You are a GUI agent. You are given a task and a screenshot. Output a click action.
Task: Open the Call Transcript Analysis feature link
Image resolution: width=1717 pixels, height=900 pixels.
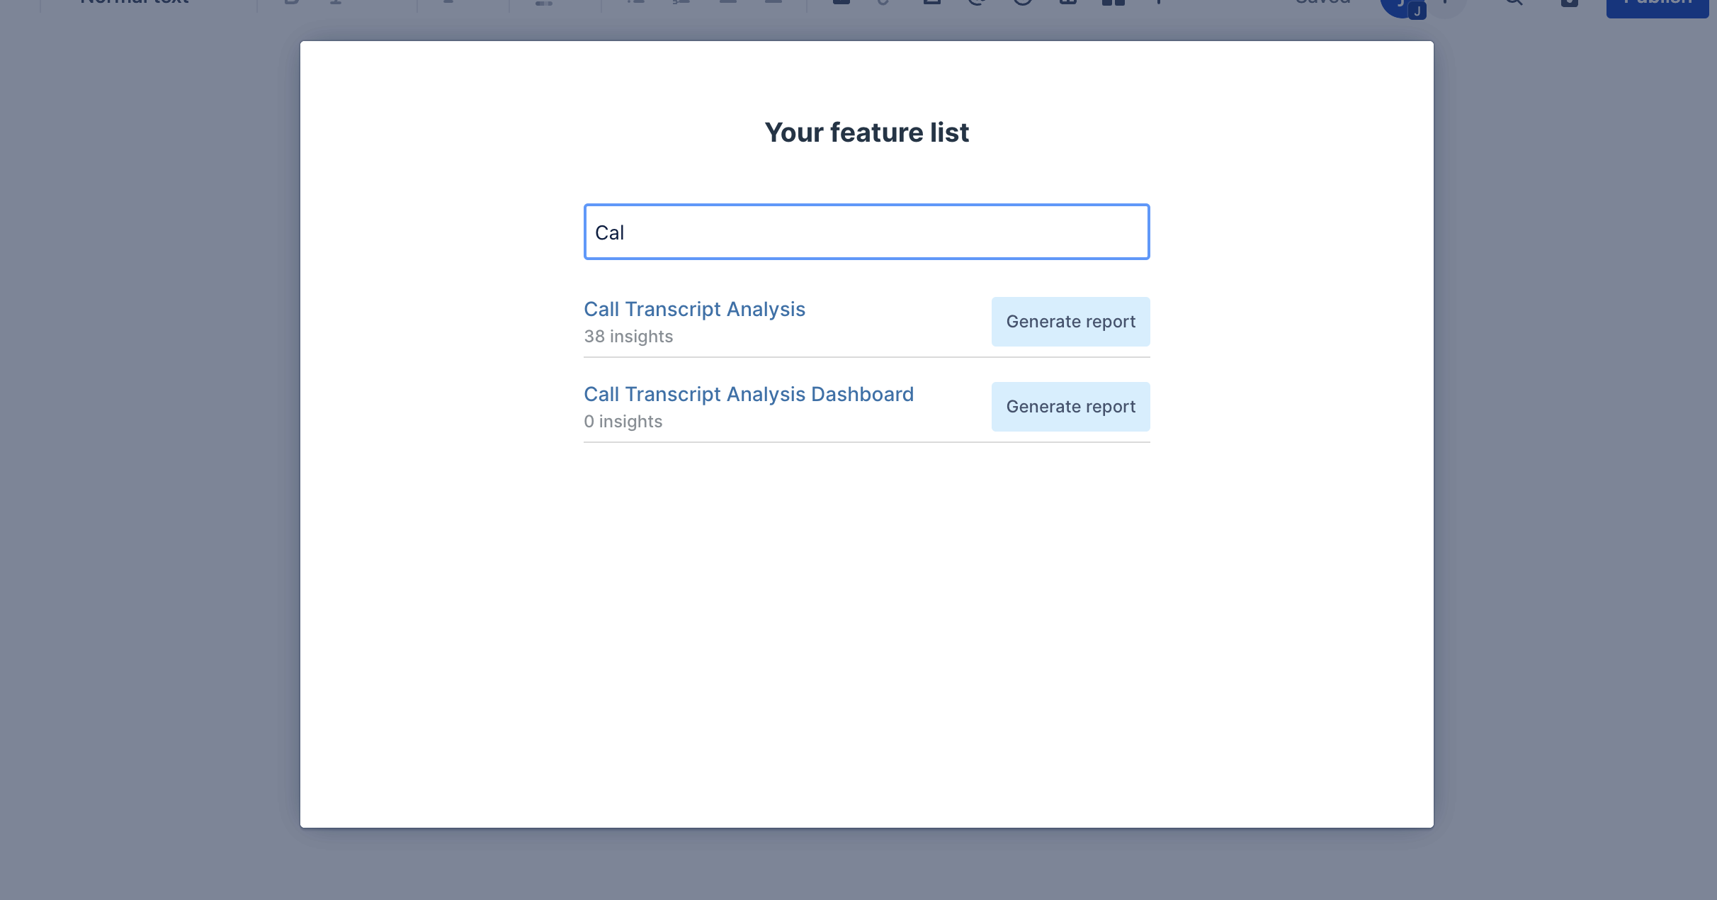694,309
